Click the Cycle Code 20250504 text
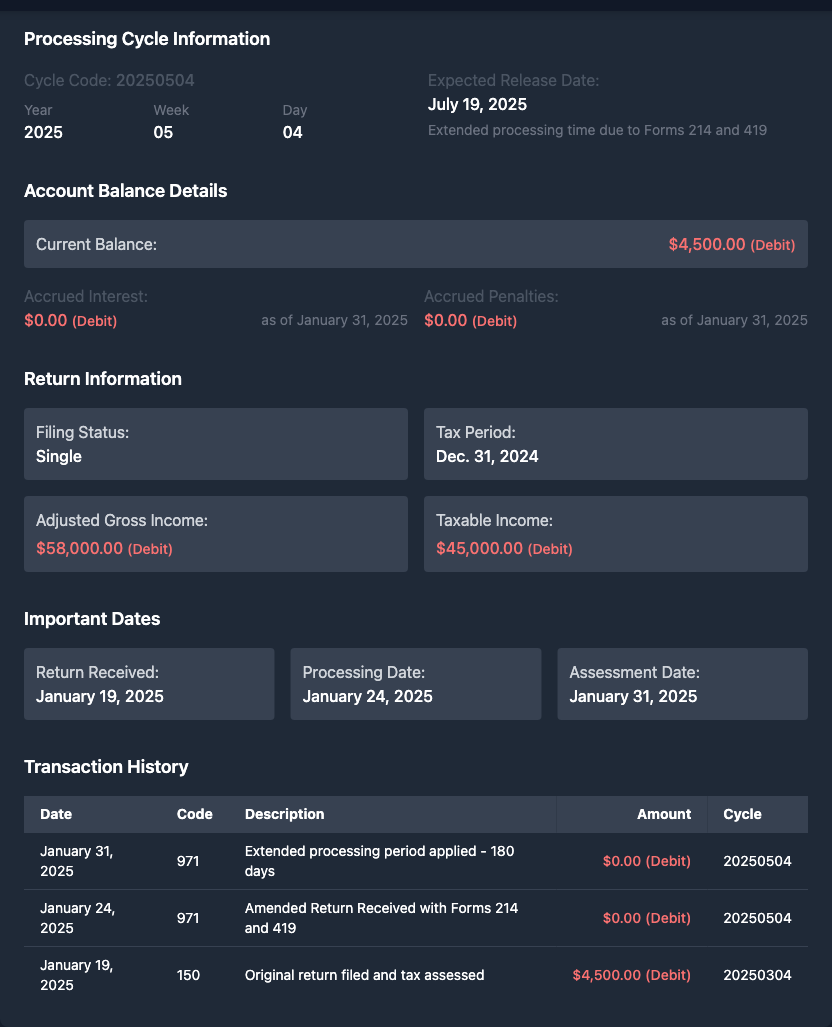 pyautogui.click(x=109, y=80)
